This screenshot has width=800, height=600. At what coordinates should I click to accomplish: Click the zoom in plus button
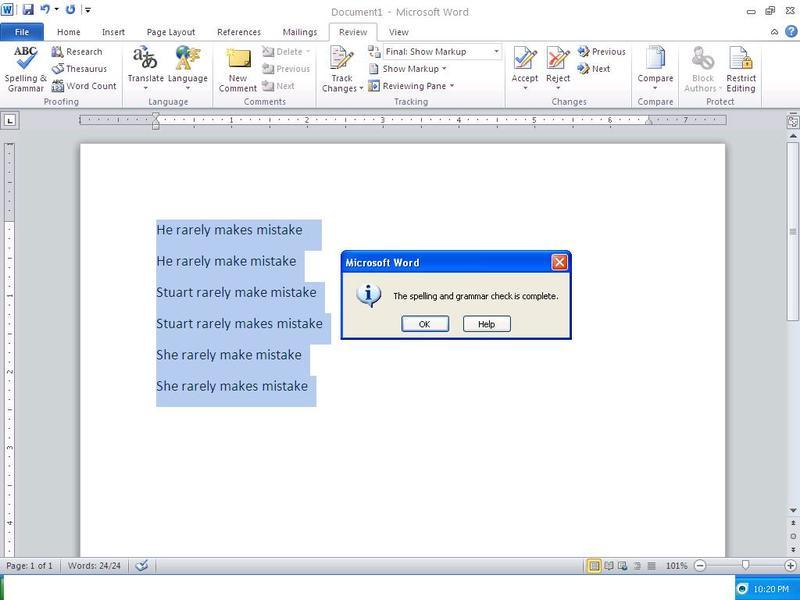tap(790, 566)
